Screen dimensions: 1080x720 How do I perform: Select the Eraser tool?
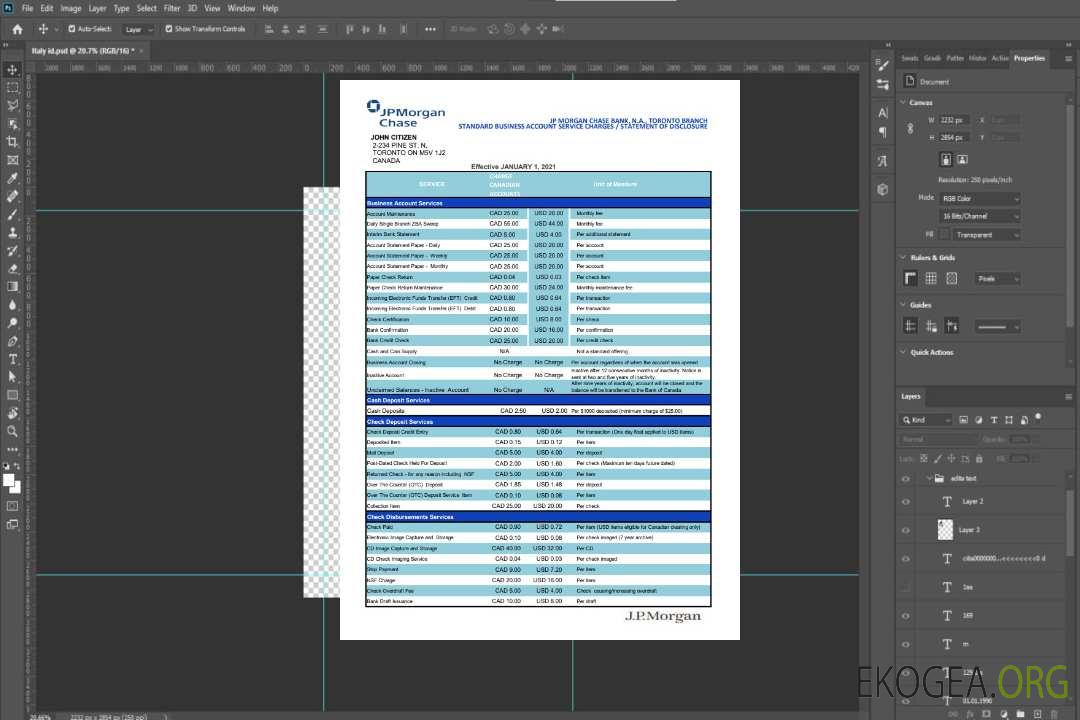tap(12, 269)
